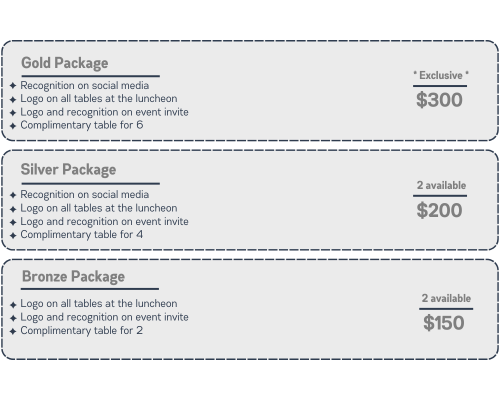Viewport: 500px width, 400px height.
Task: Click the star bullet beside Bronze luncheon tables line
Action: 13,305
